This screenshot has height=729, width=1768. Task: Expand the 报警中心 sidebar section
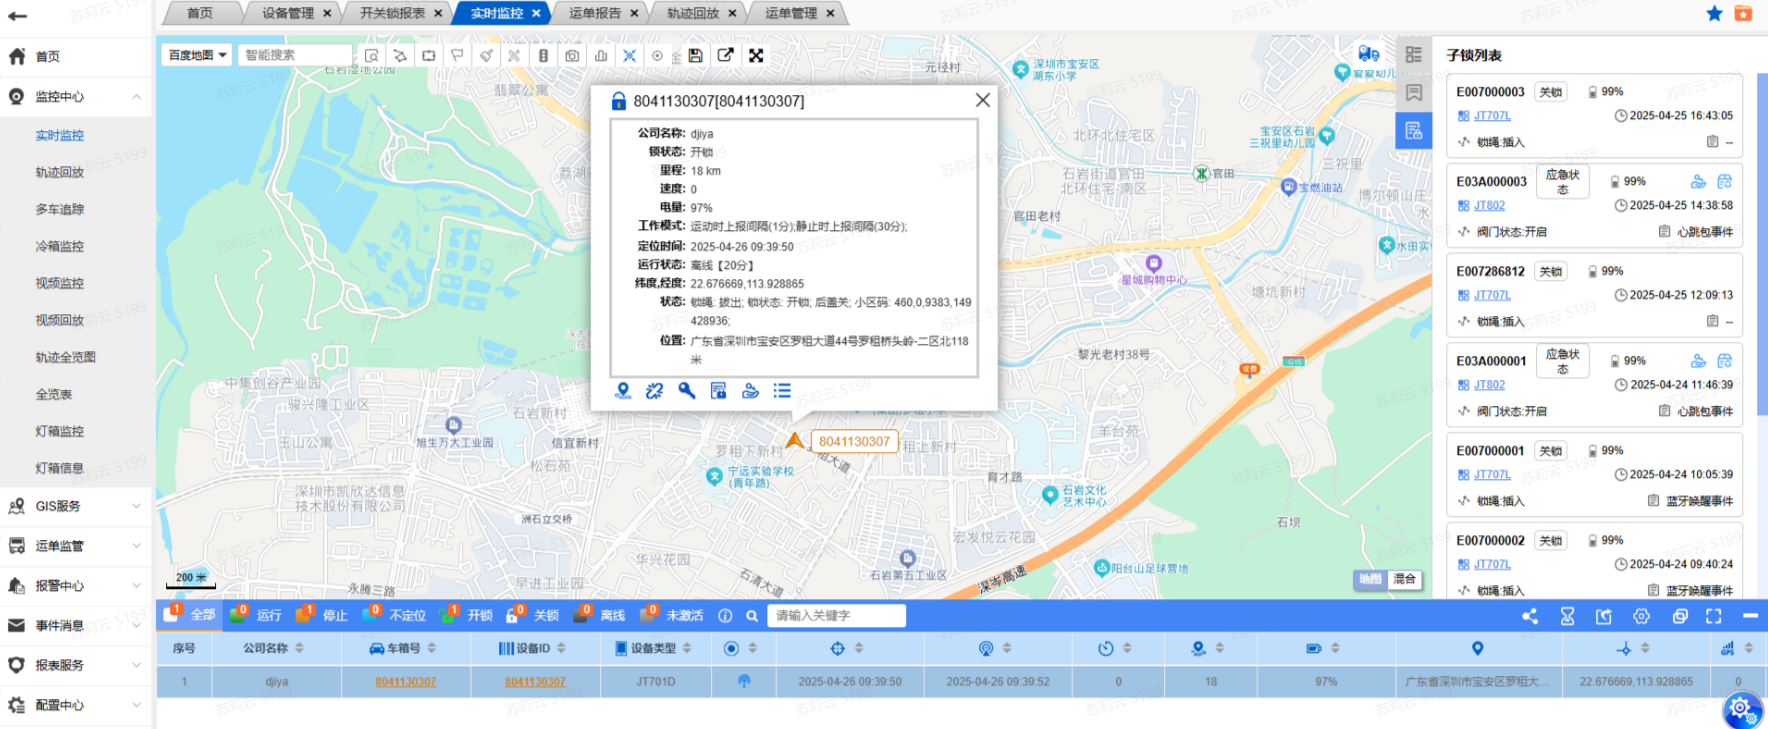(x=75, y=586)
